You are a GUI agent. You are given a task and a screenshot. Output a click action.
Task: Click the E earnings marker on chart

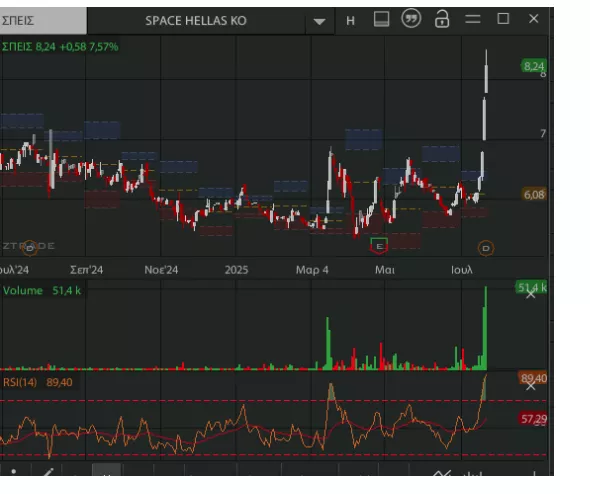click(x=379, y=246)
